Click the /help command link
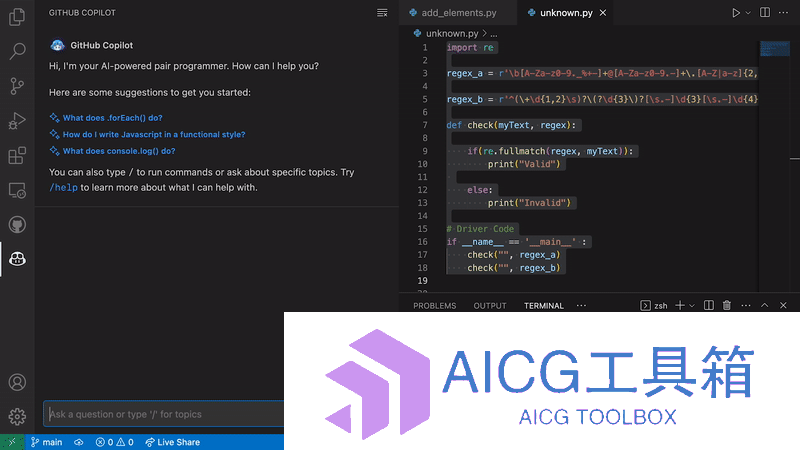The width and height of the screenshot is (800, 450). [x=63, y=187]
